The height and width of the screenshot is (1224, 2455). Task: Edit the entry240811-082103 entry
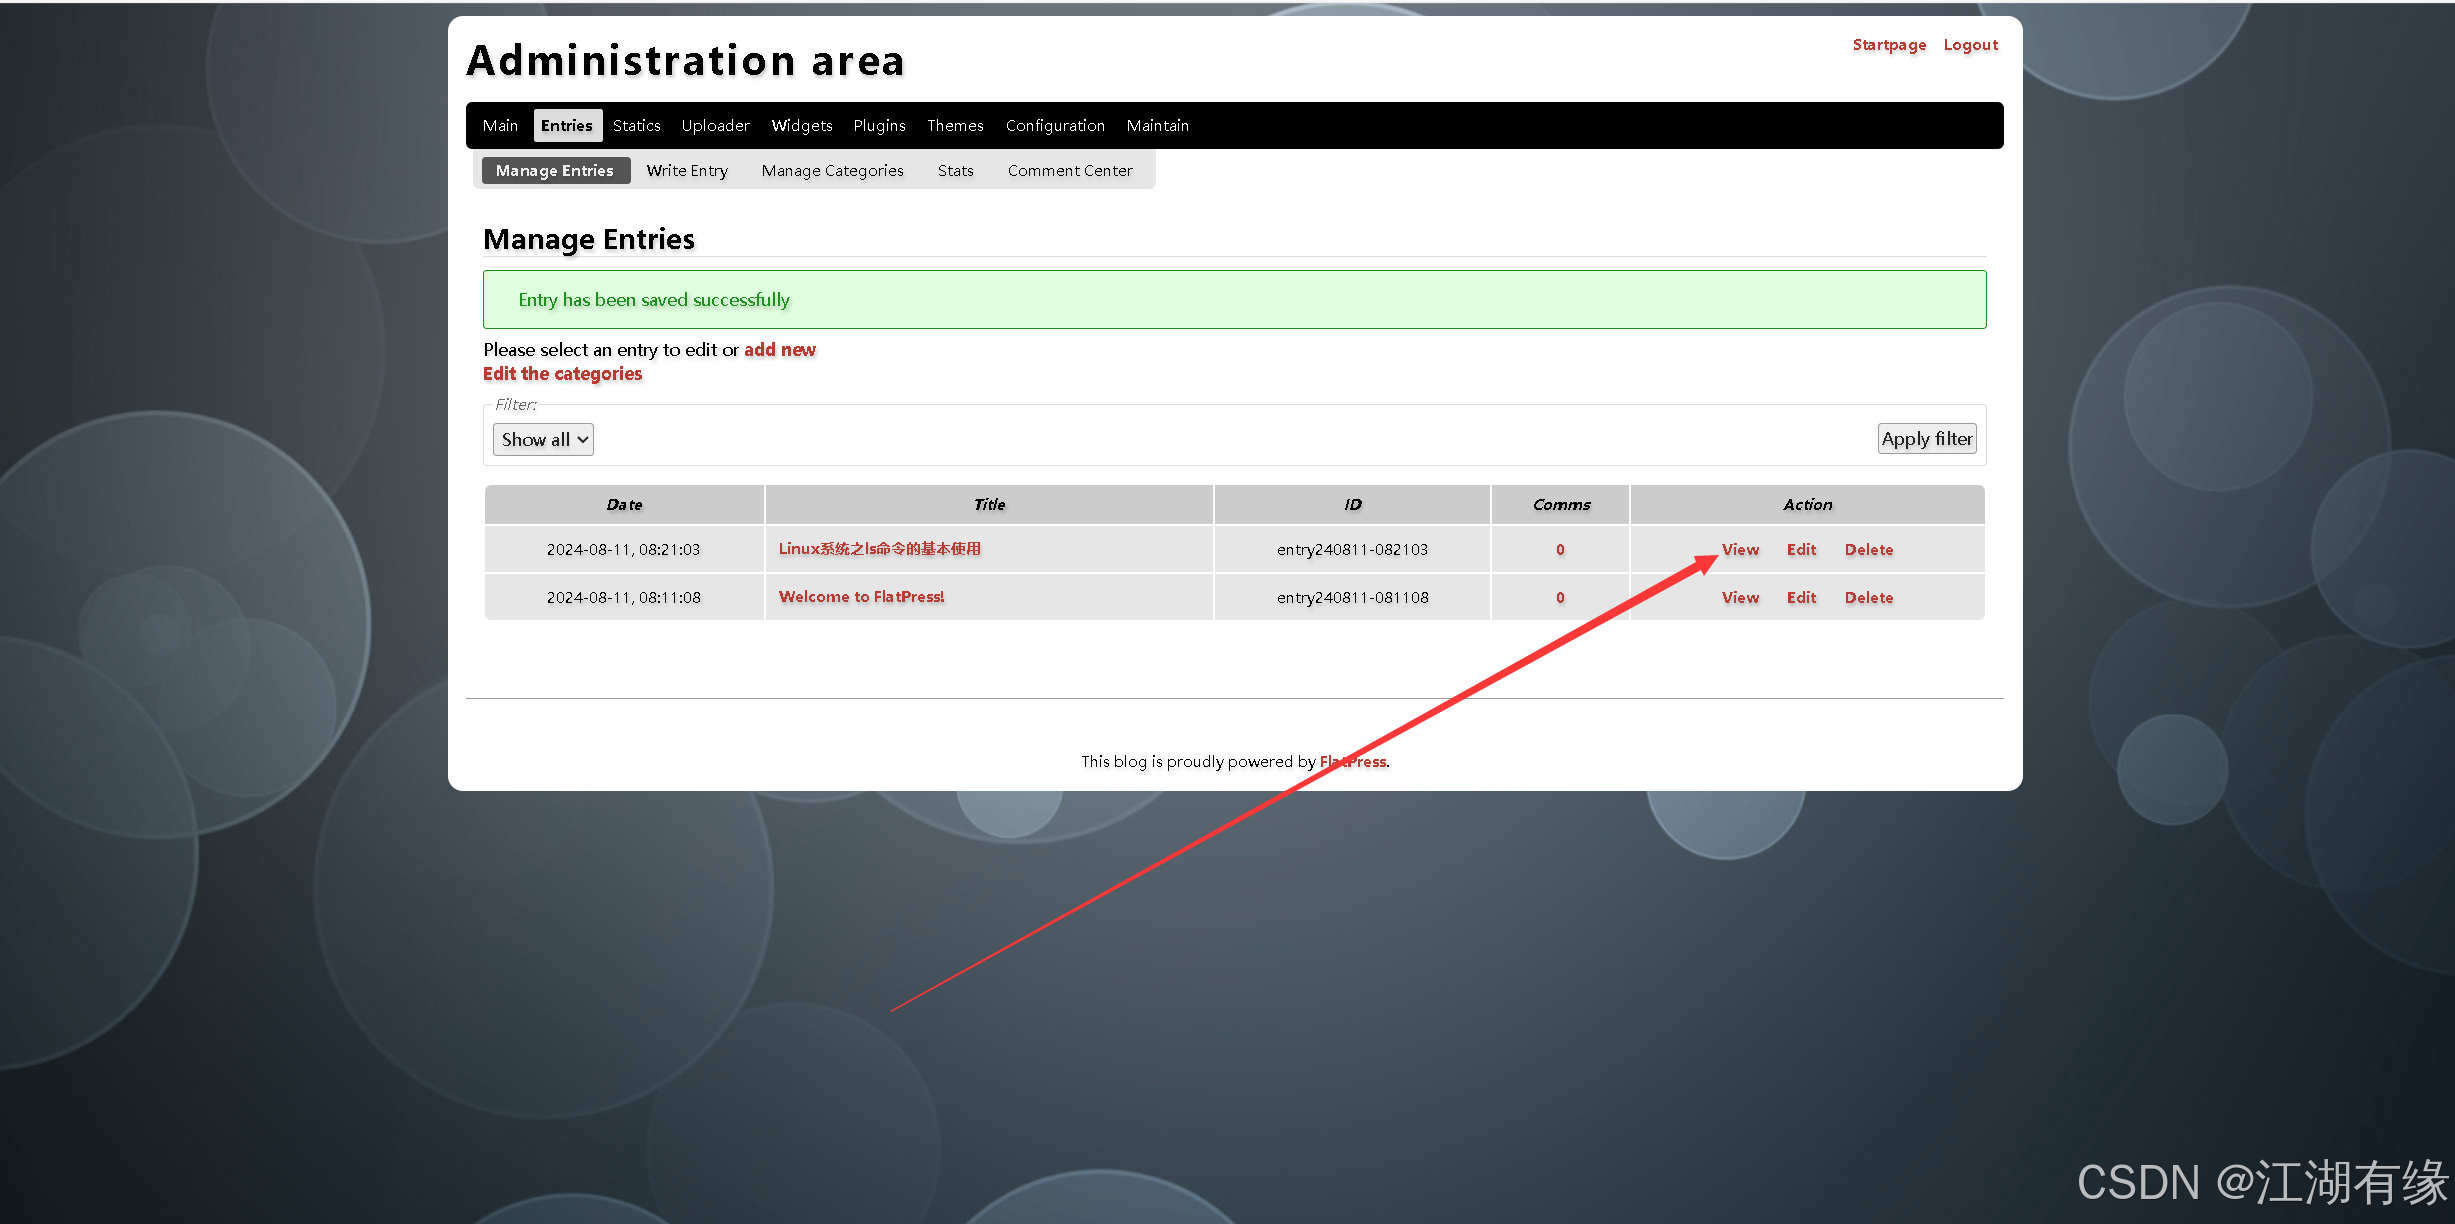[x=1801, y=550]
